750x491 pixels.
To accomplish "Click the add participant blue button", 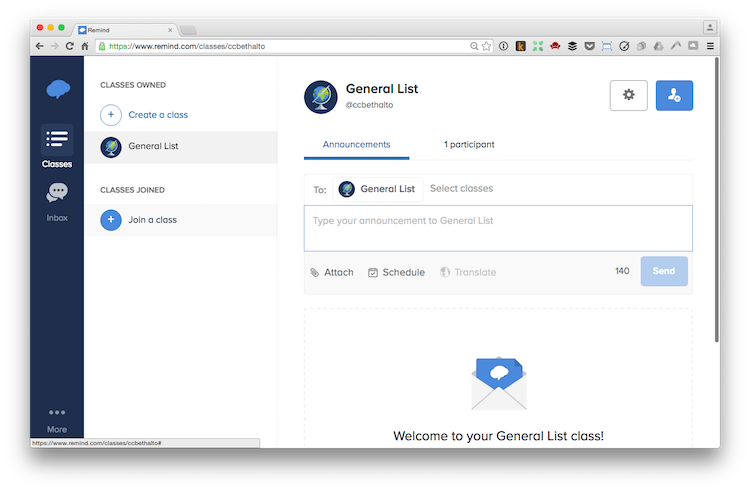I will pyautogui.click(x=674, y=95).
